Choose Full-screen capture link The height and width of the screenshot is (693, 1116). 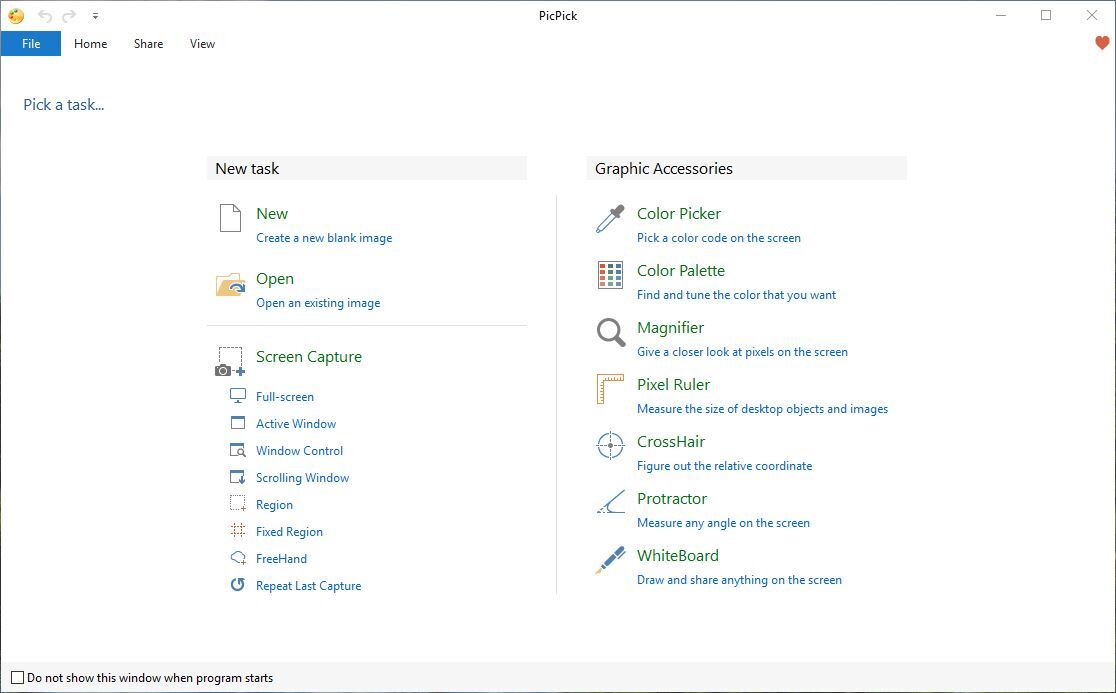point(284,397)
